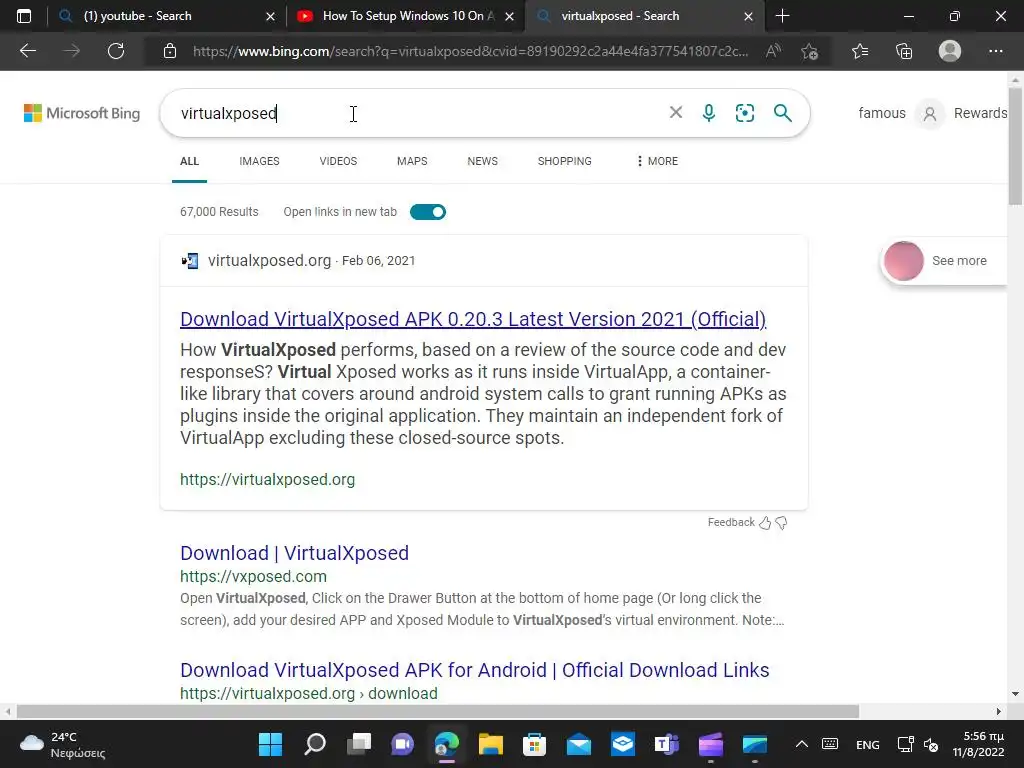Viewport: 1024px width, 768px height.
Task: Open touch keyboard tray icon
Action: point(830,744)
